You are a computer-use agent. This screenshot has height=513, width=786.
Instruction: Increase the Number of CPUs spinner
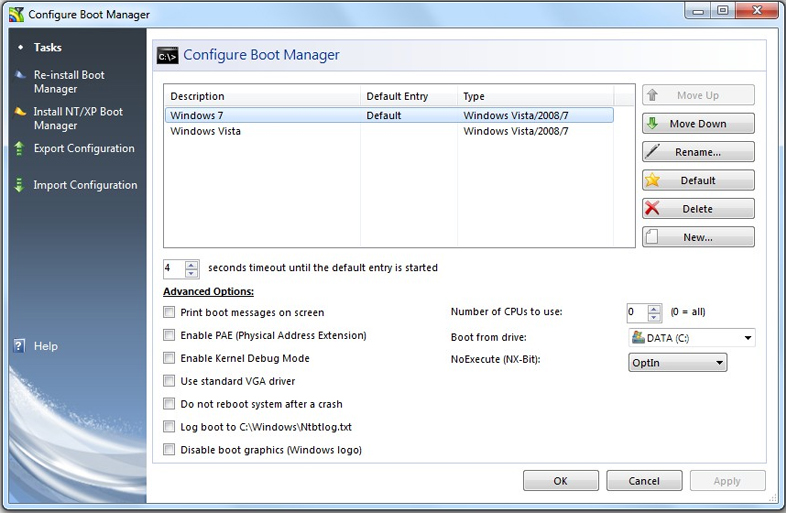[655, 308]
